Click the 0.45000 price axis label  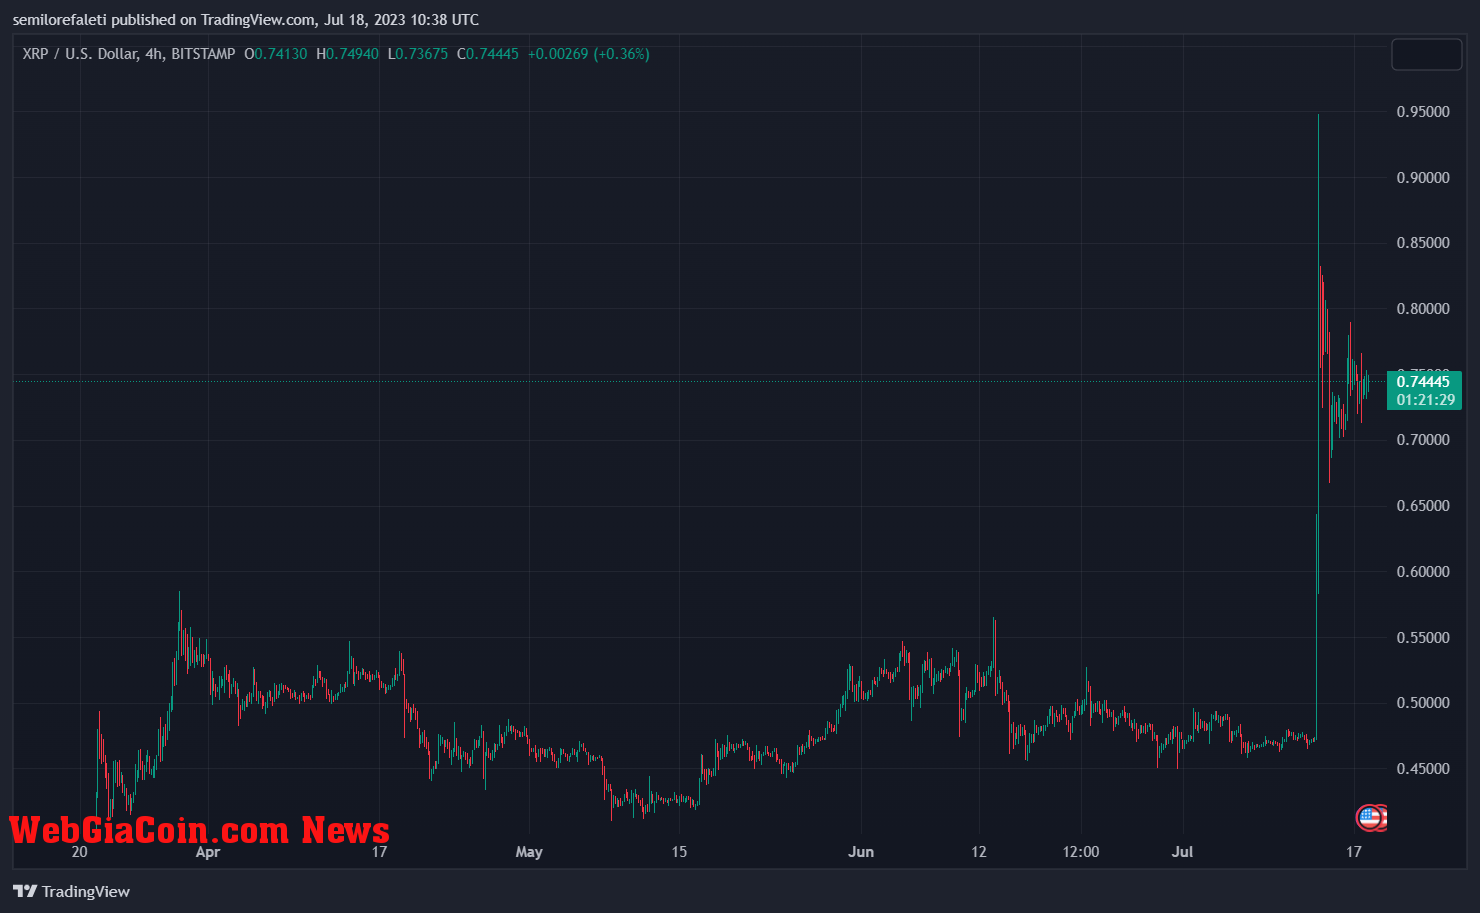[x=1423, y=769]
